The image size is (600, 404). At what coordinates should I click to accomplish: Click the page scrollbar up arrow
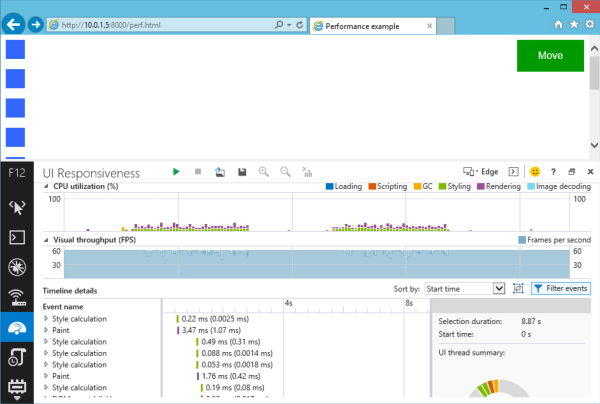(594, 49)
